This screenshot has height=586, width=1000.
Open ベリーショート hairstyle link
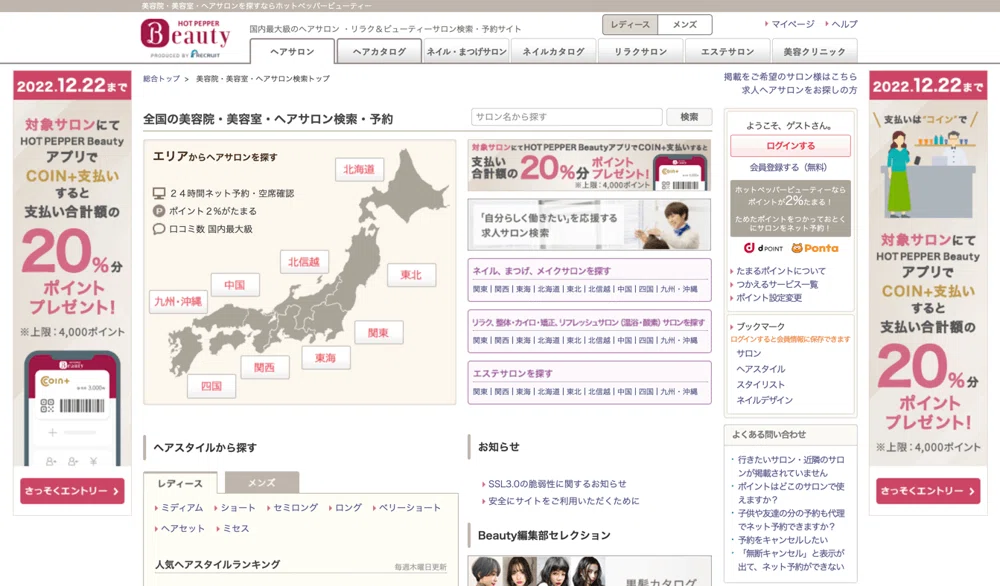[x=409, y=508]
